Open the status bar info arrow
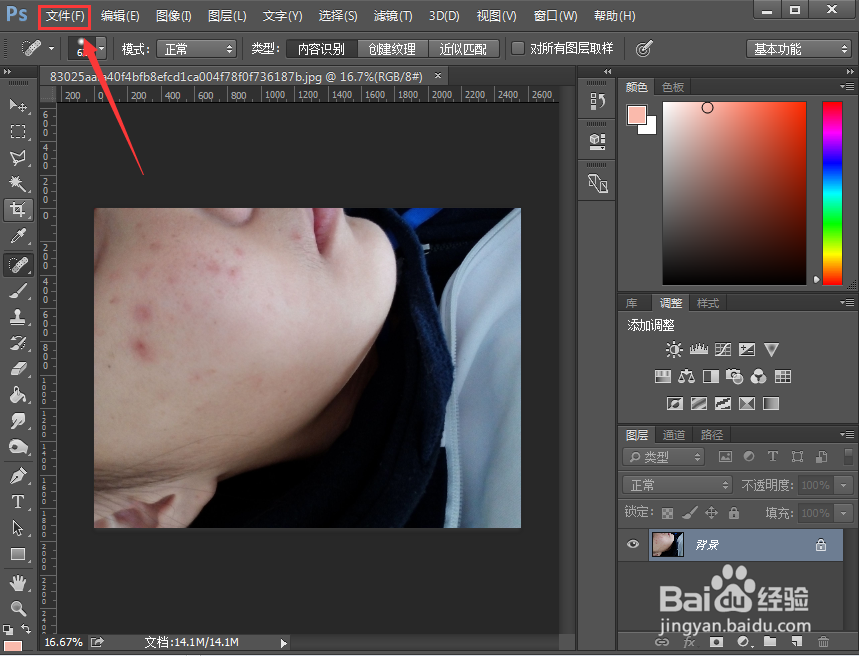Viewport: 859px width, 656px height. [283, 643]
